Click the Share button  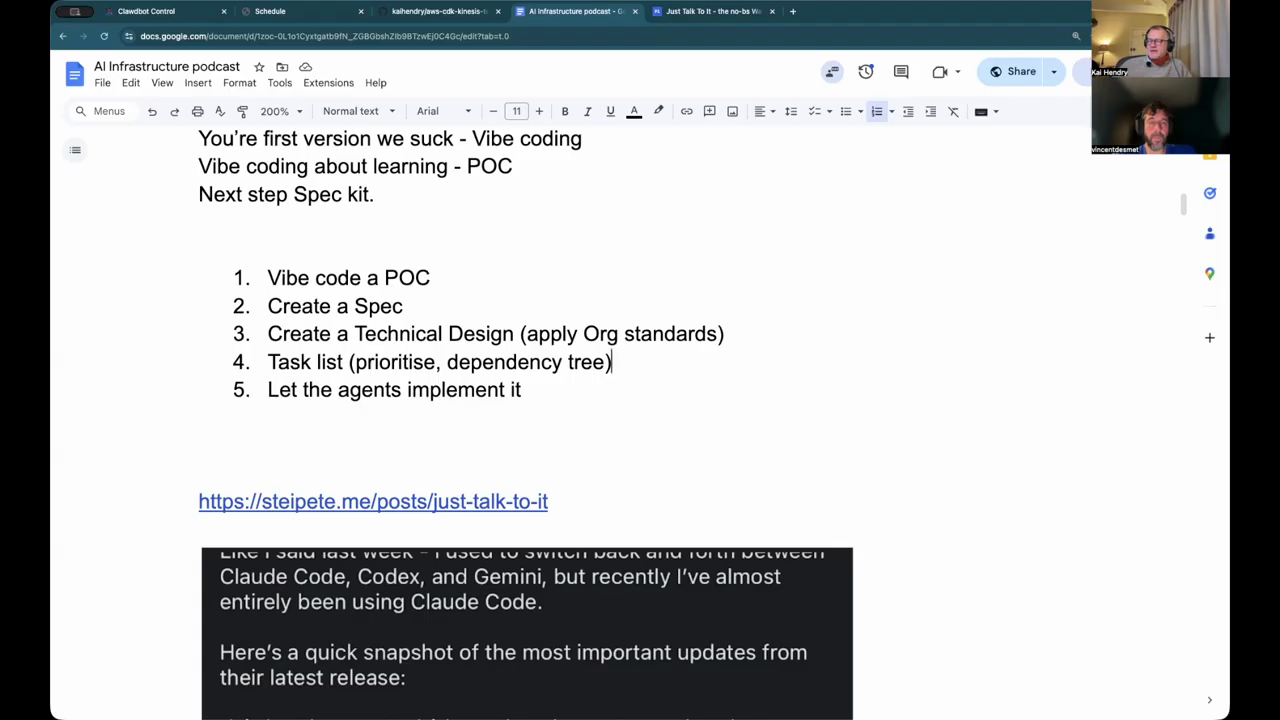click(x=1021, y=71)
